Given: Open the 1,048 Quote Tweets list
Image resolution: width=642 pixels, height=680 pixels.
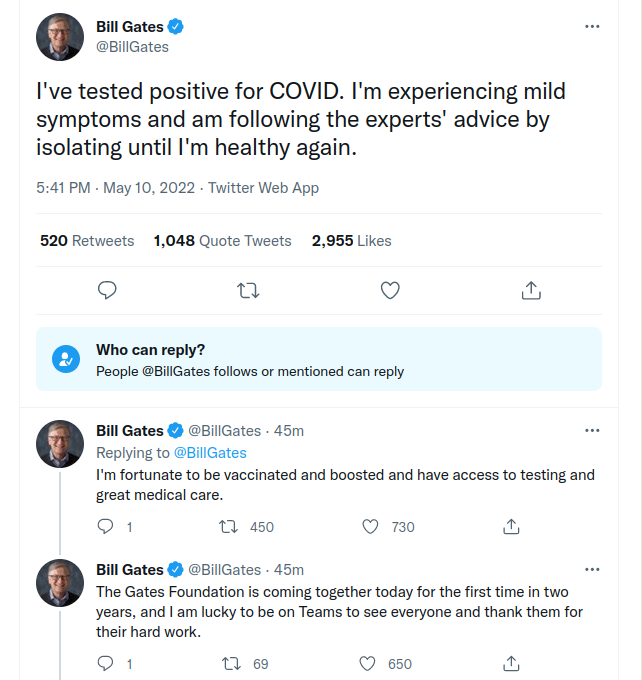Looking at the screenshot, I should pos(222,241).
